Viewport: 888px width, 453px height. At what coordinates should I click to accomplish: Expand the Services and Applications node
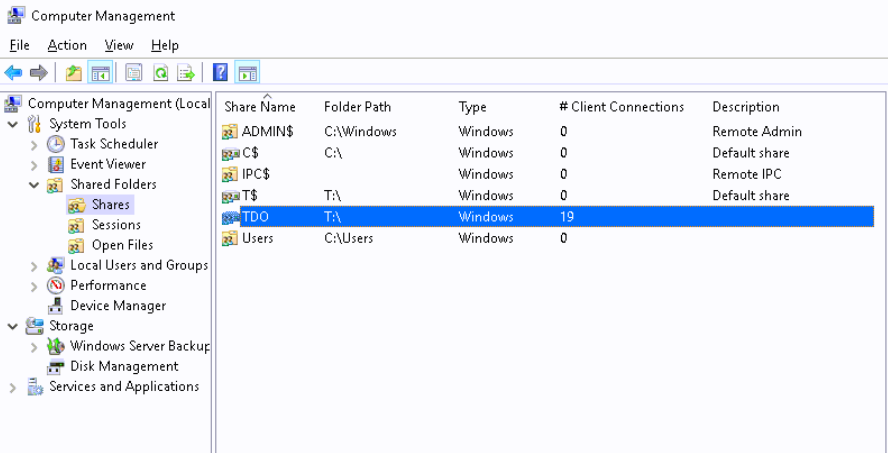tap(13, 388)
